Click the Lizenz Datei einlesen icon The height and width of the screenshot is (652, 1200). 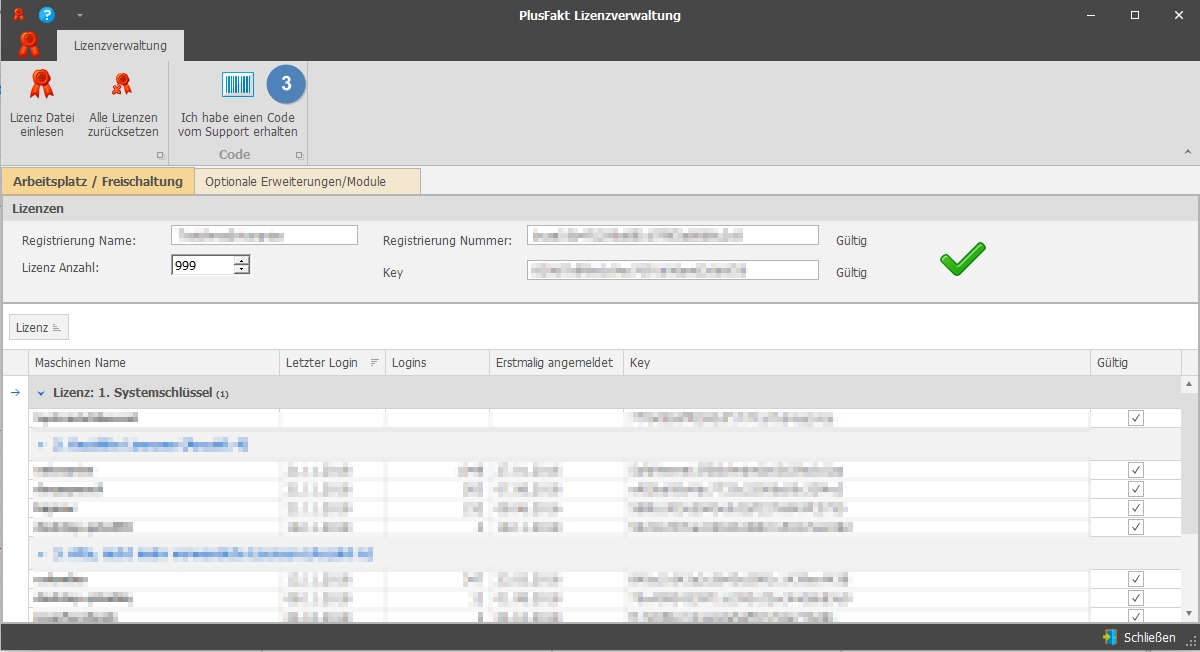42,84
